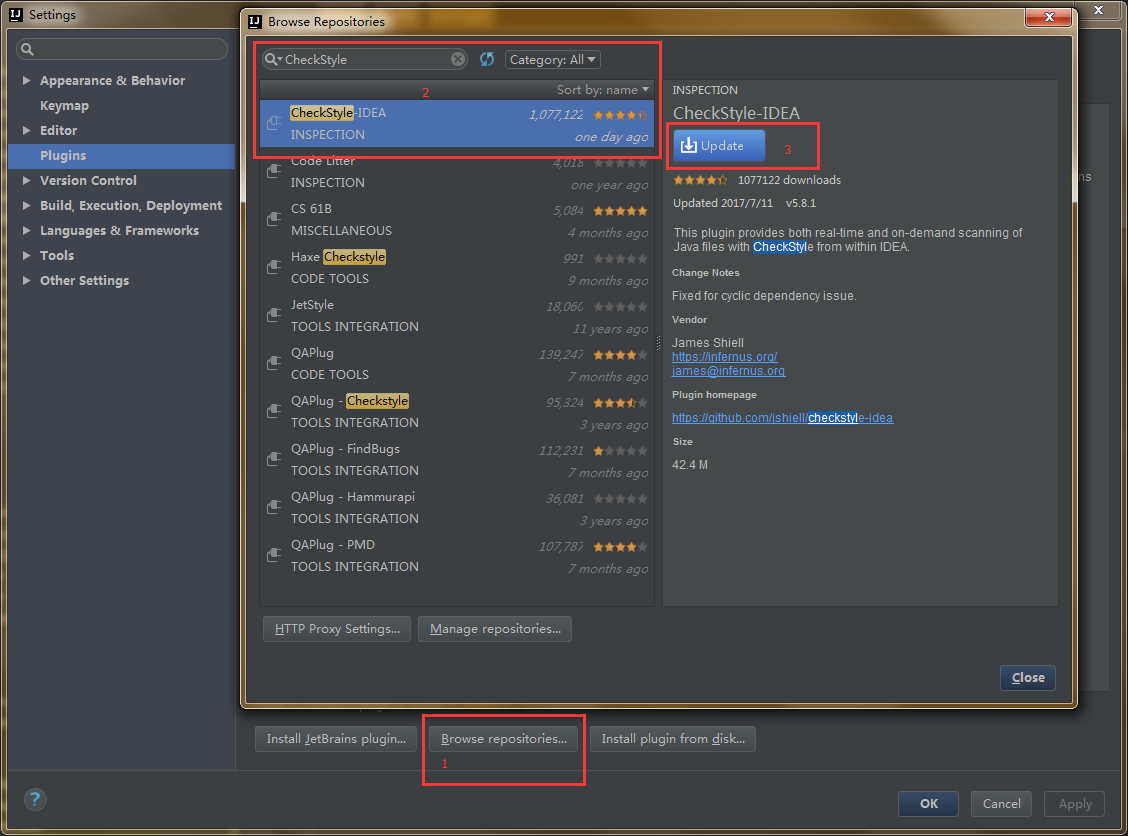This screenshot has width=1128, height=836.
Task: Select the QAPlug - PMD plugin
Action: (457, 555)
